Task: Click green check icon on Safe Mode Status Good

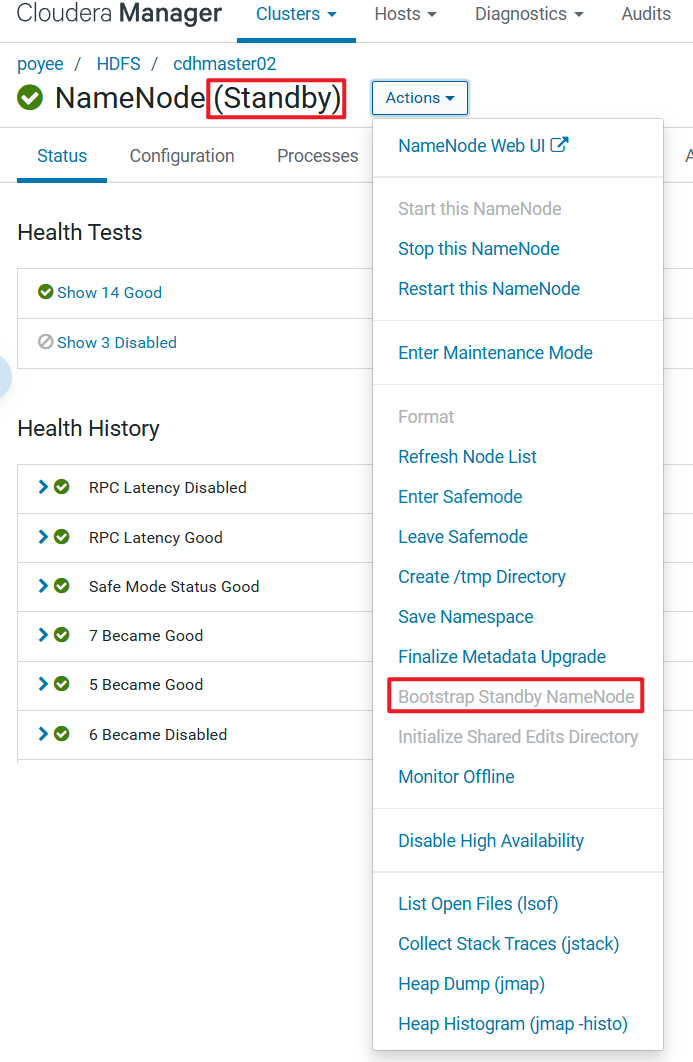Action: [62, 586]
